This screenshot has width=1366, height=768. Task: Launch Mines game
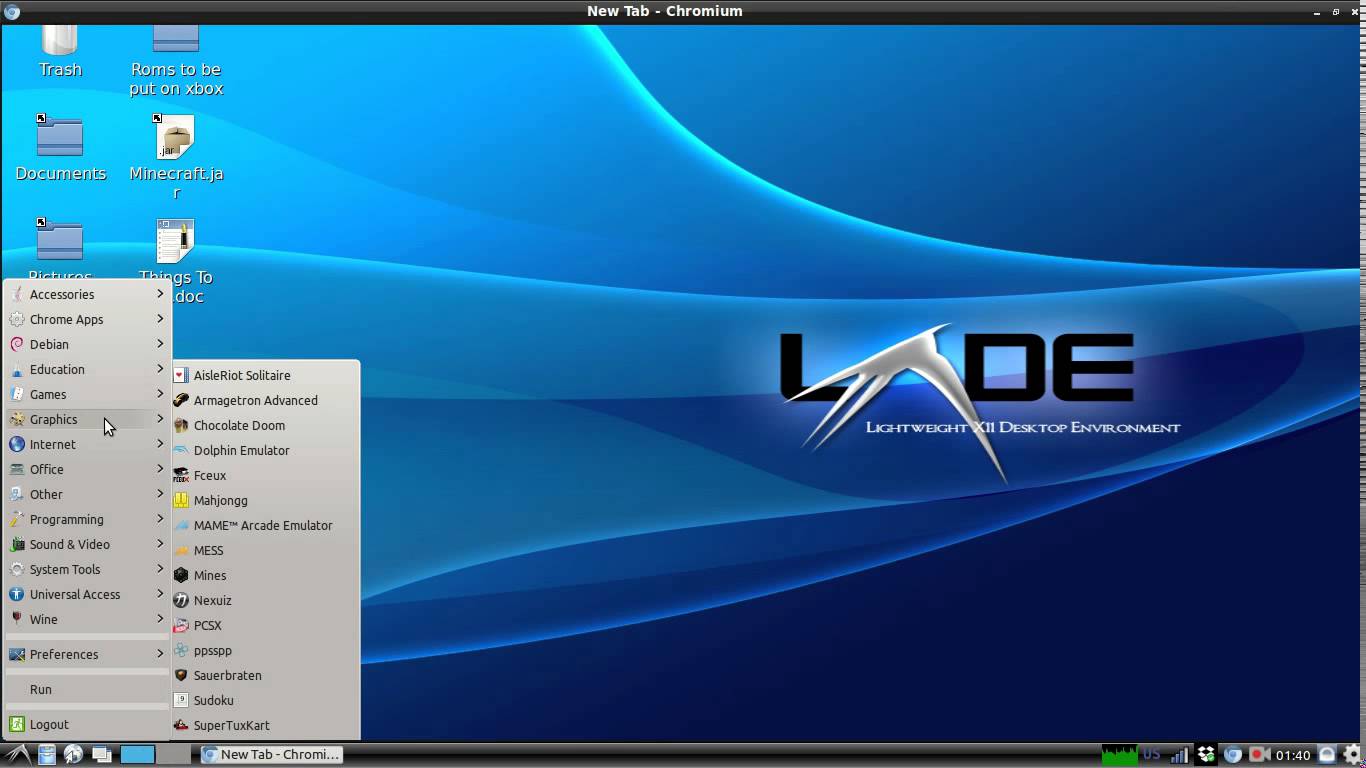[x=265, y=576]
